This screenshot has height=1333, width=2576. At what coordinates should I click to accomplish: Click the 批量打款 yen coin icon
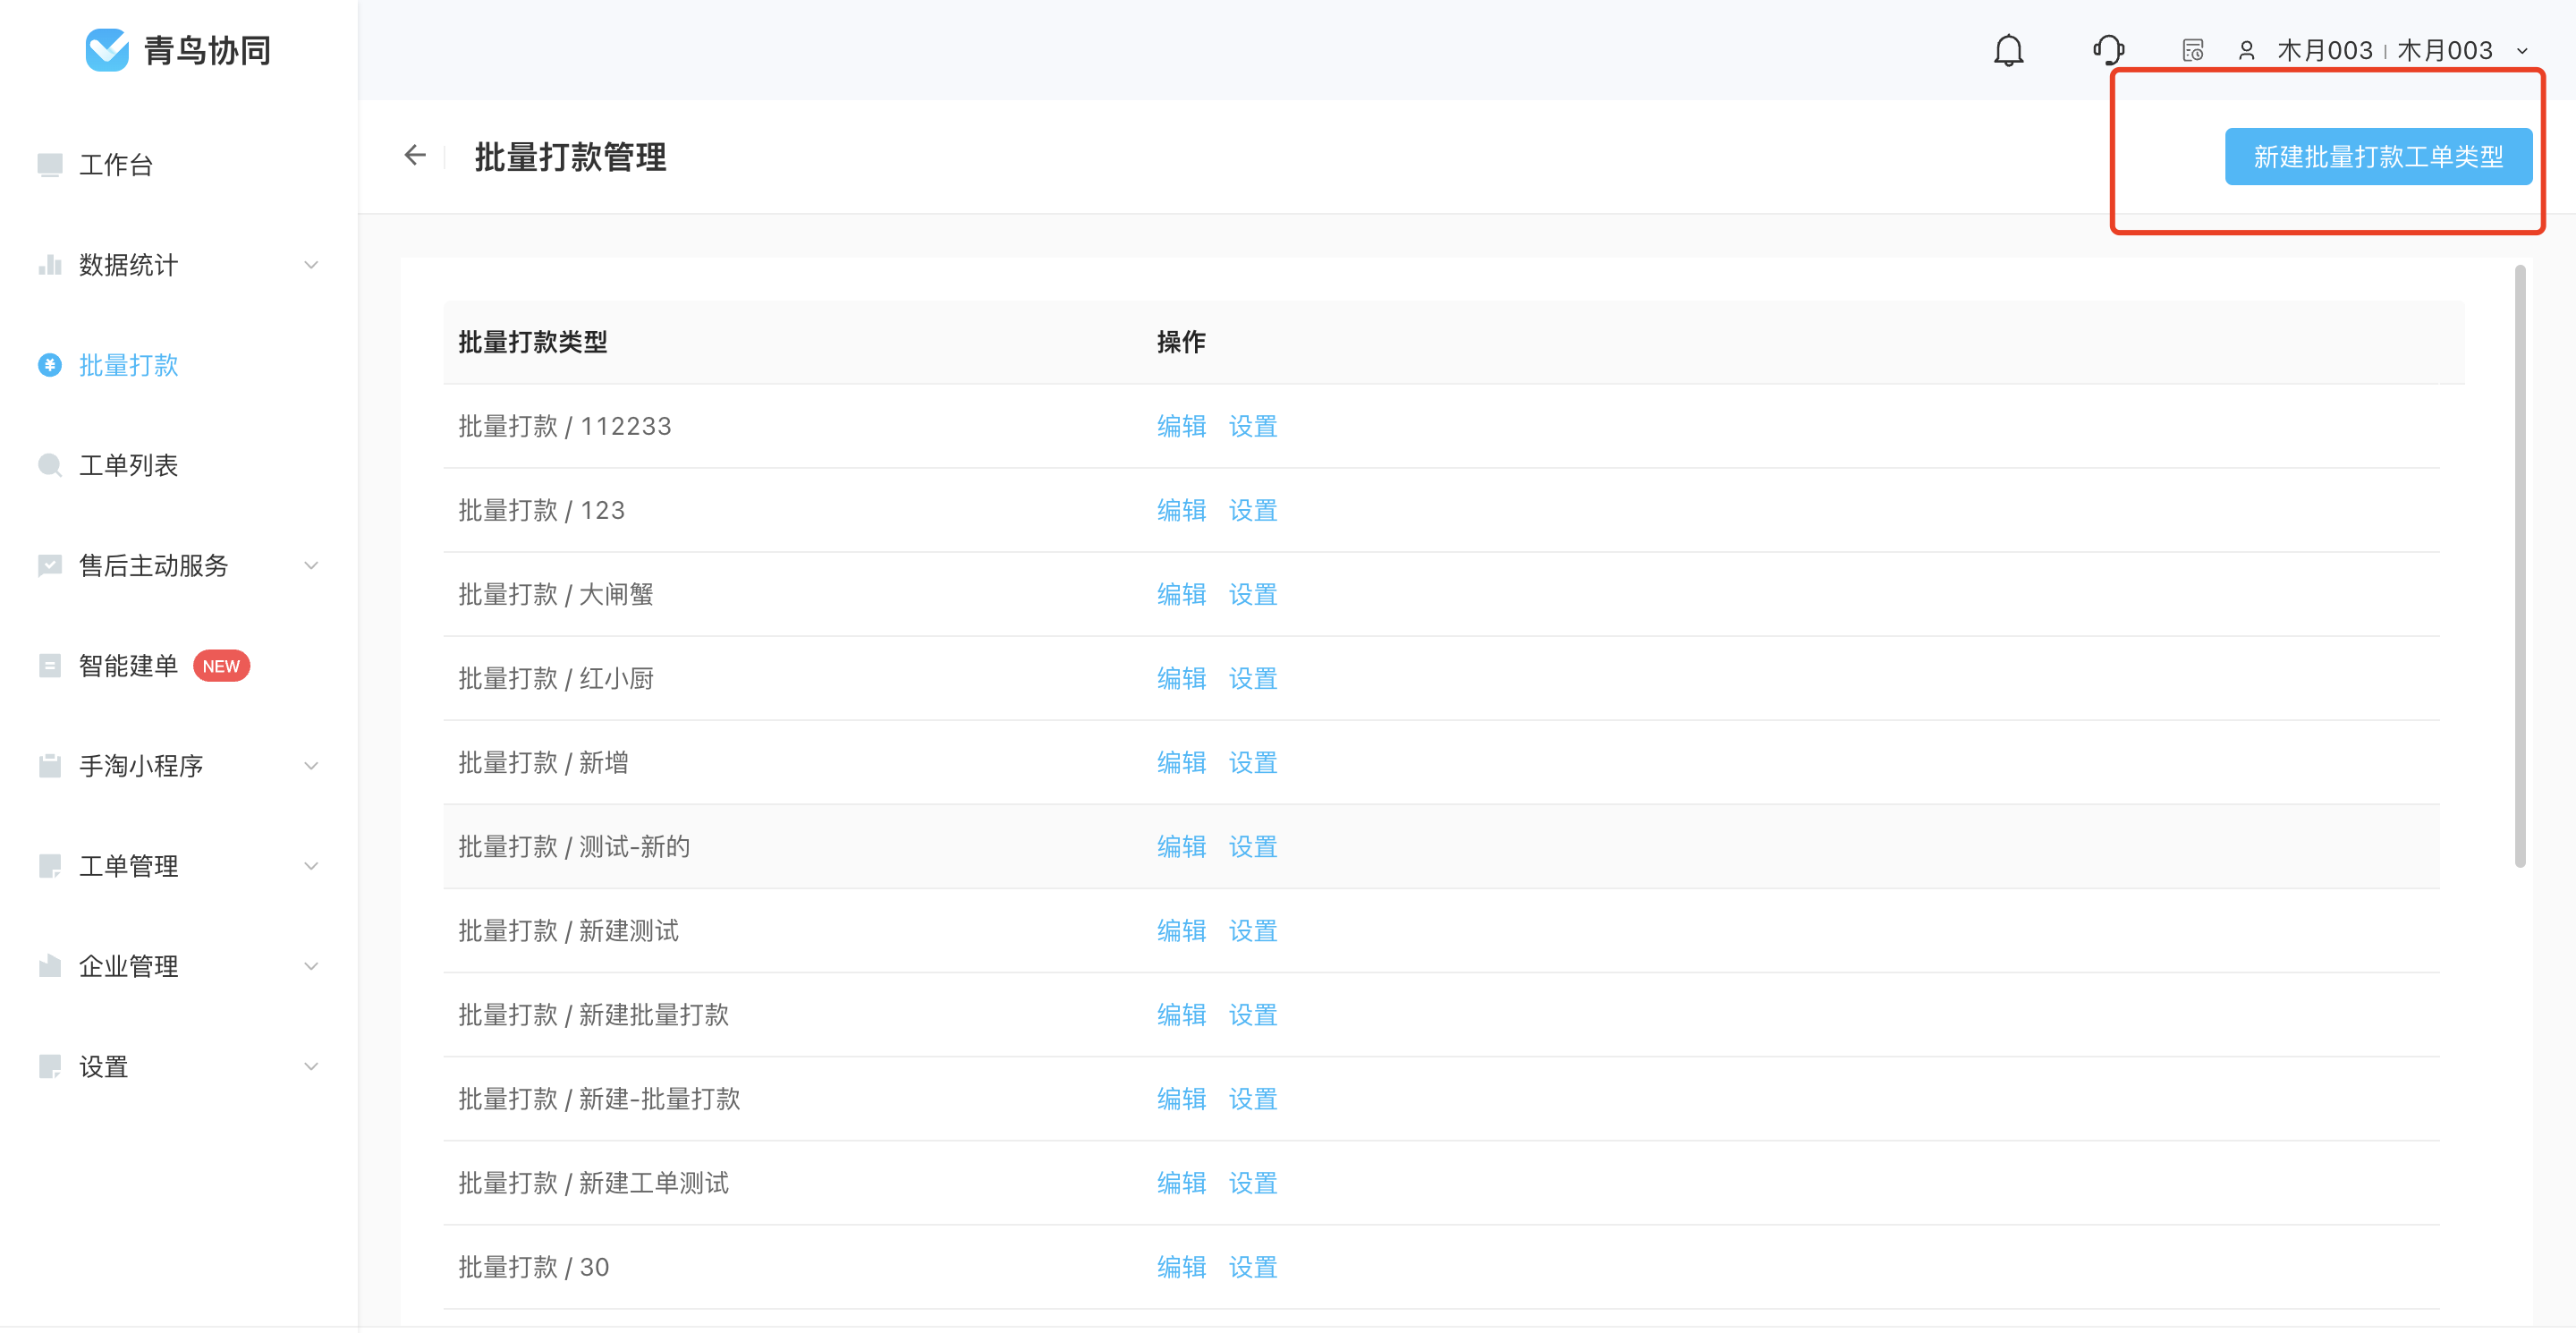(50, 365)
